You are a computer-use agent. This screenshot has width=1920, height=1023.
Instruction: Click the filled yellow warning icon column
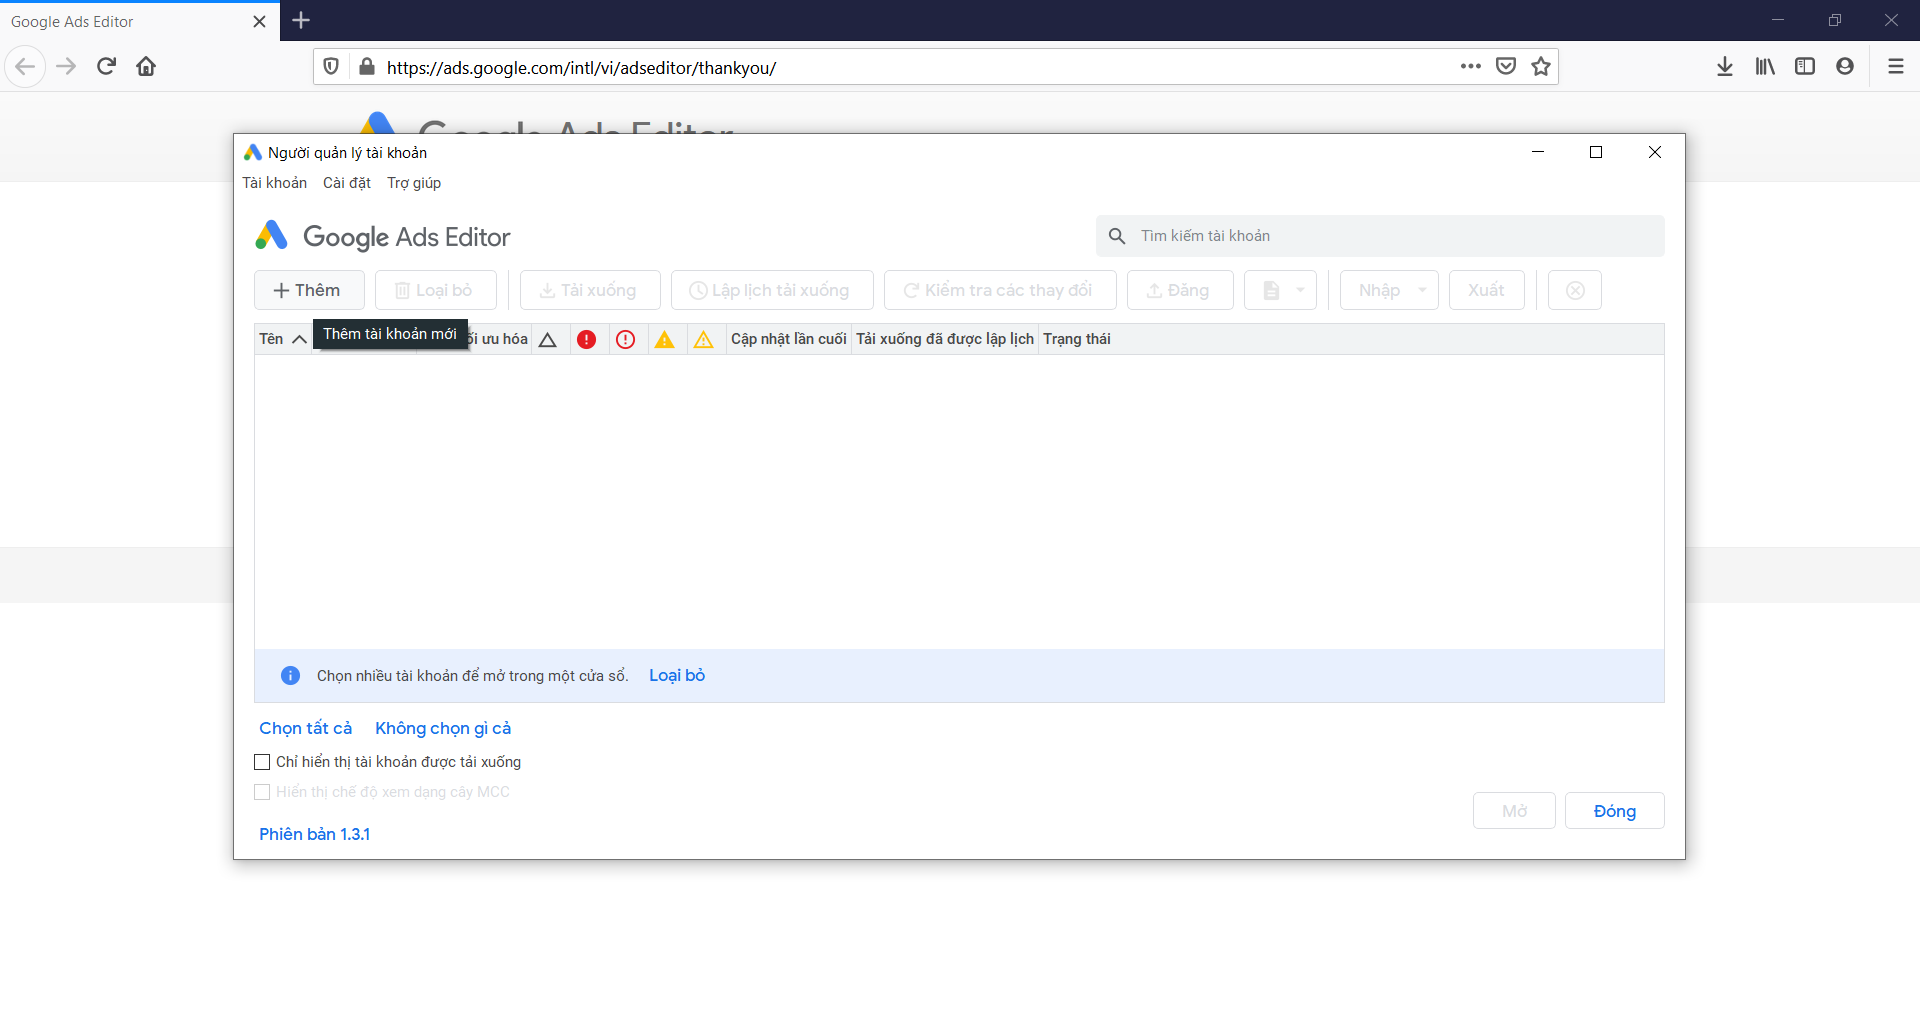coord(665,340)
